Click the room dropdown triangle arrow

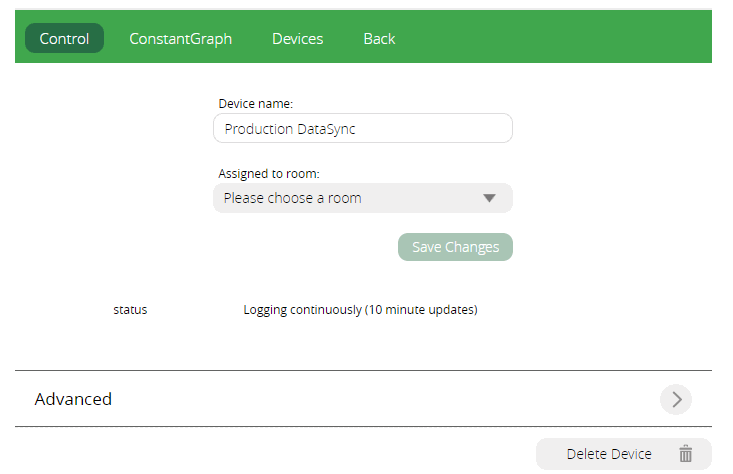pos(489,198)
